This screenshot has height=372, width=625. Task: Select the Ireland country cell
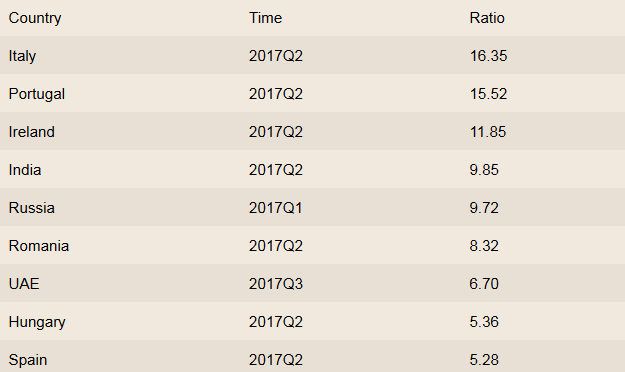click(31, 132)
